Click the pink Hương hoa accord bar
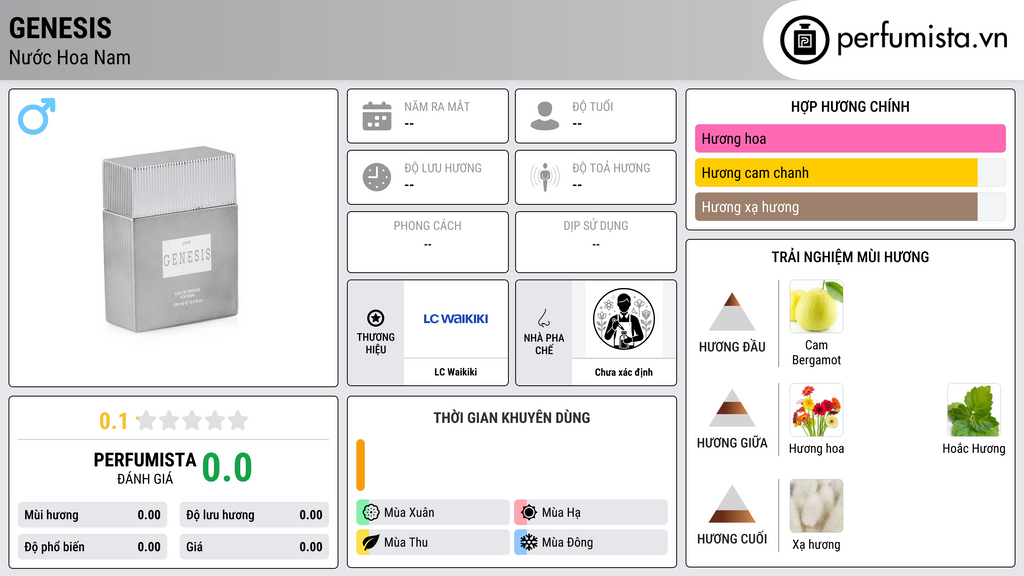 (850, 138)
